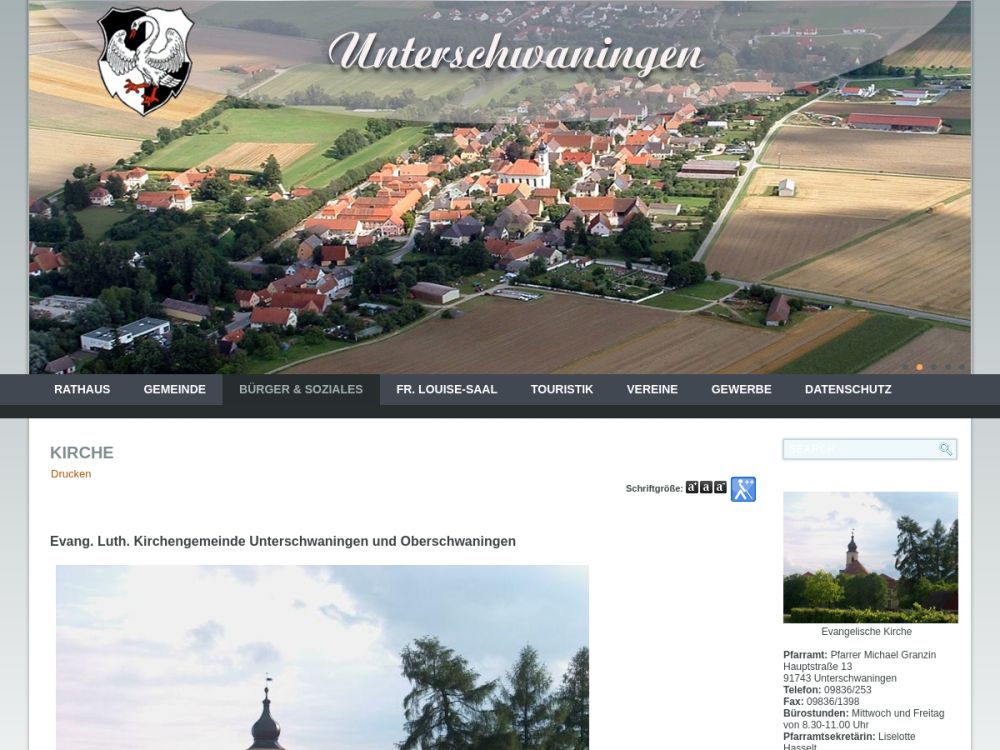Expand the Bürger & Soziales menu
The image size is (1000, 750).
tap(301, 389)
